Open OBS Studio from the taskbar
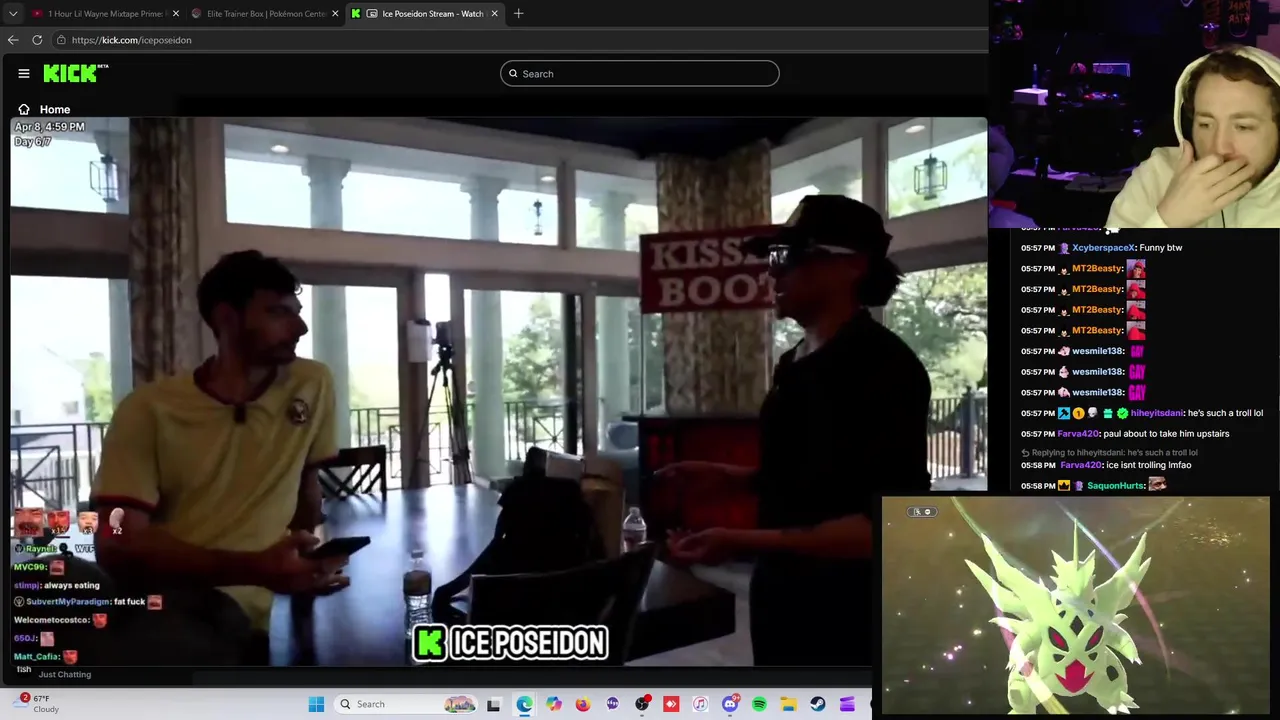 642,704
